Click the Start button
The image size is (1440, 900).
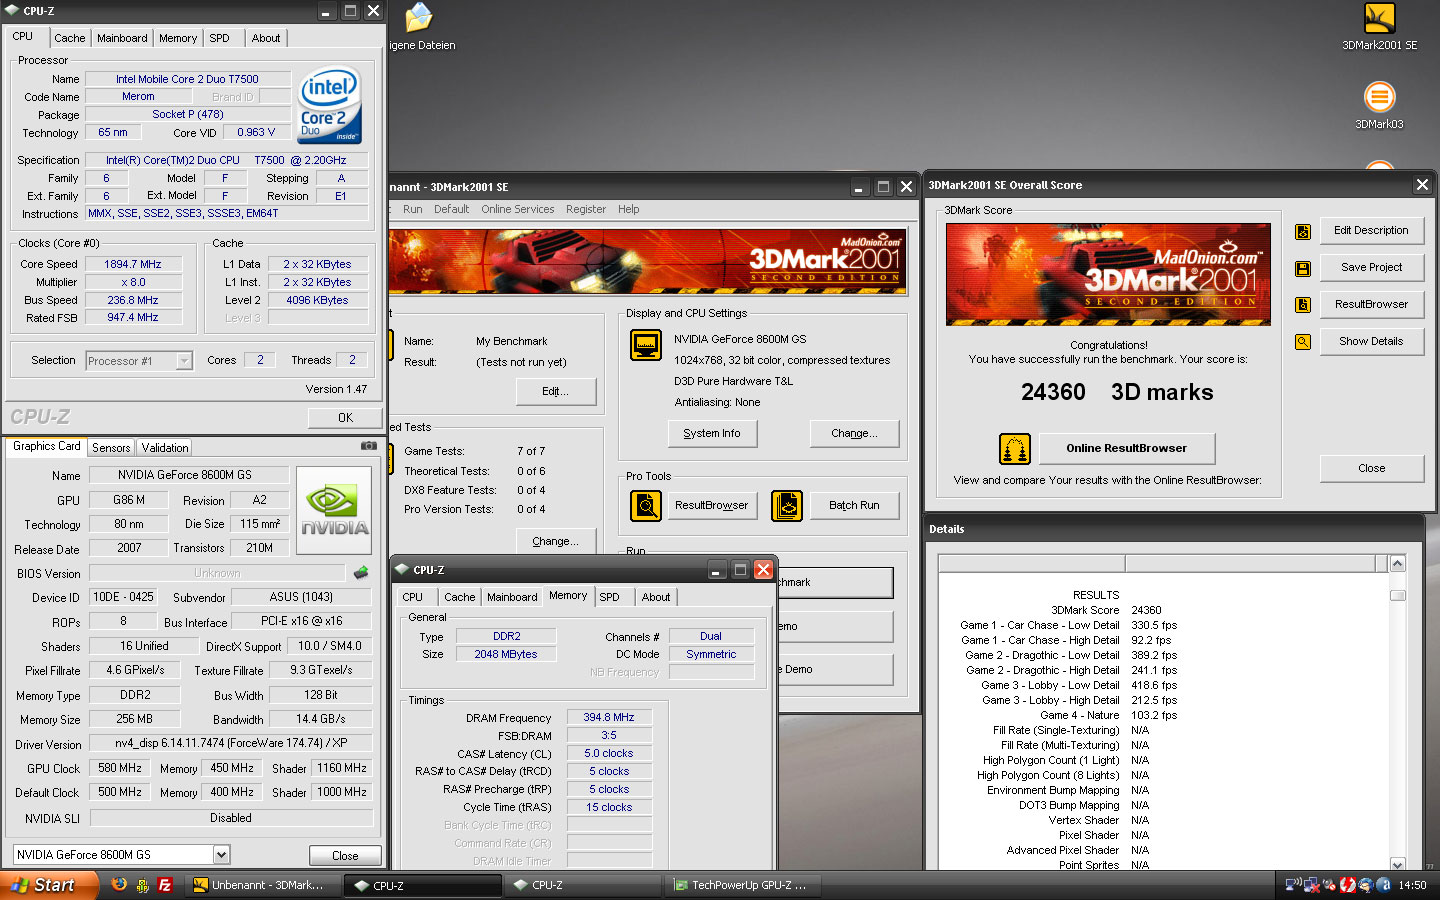click(50, 885)
